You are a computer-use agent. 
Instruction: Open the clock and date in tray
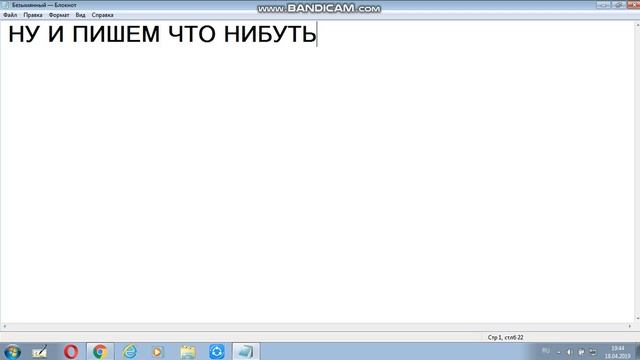(x=618, y=352)
